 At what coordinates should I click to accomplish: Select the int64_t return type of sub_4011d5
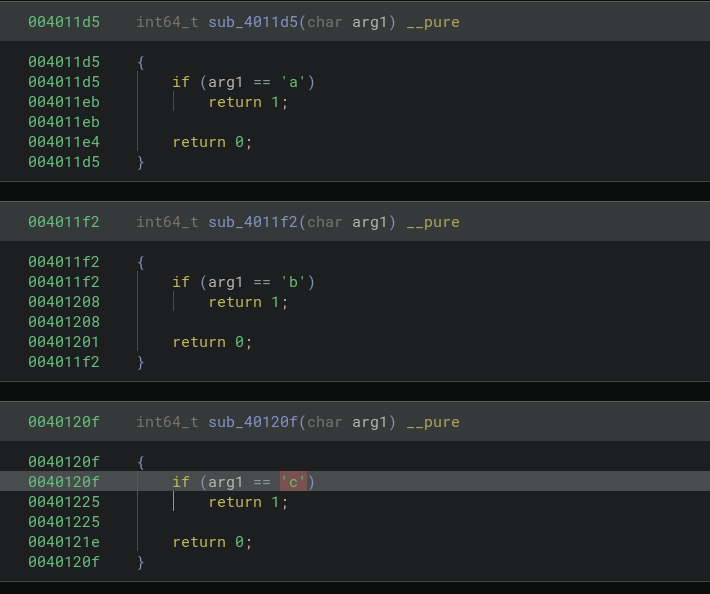click(x=167, y=22)
